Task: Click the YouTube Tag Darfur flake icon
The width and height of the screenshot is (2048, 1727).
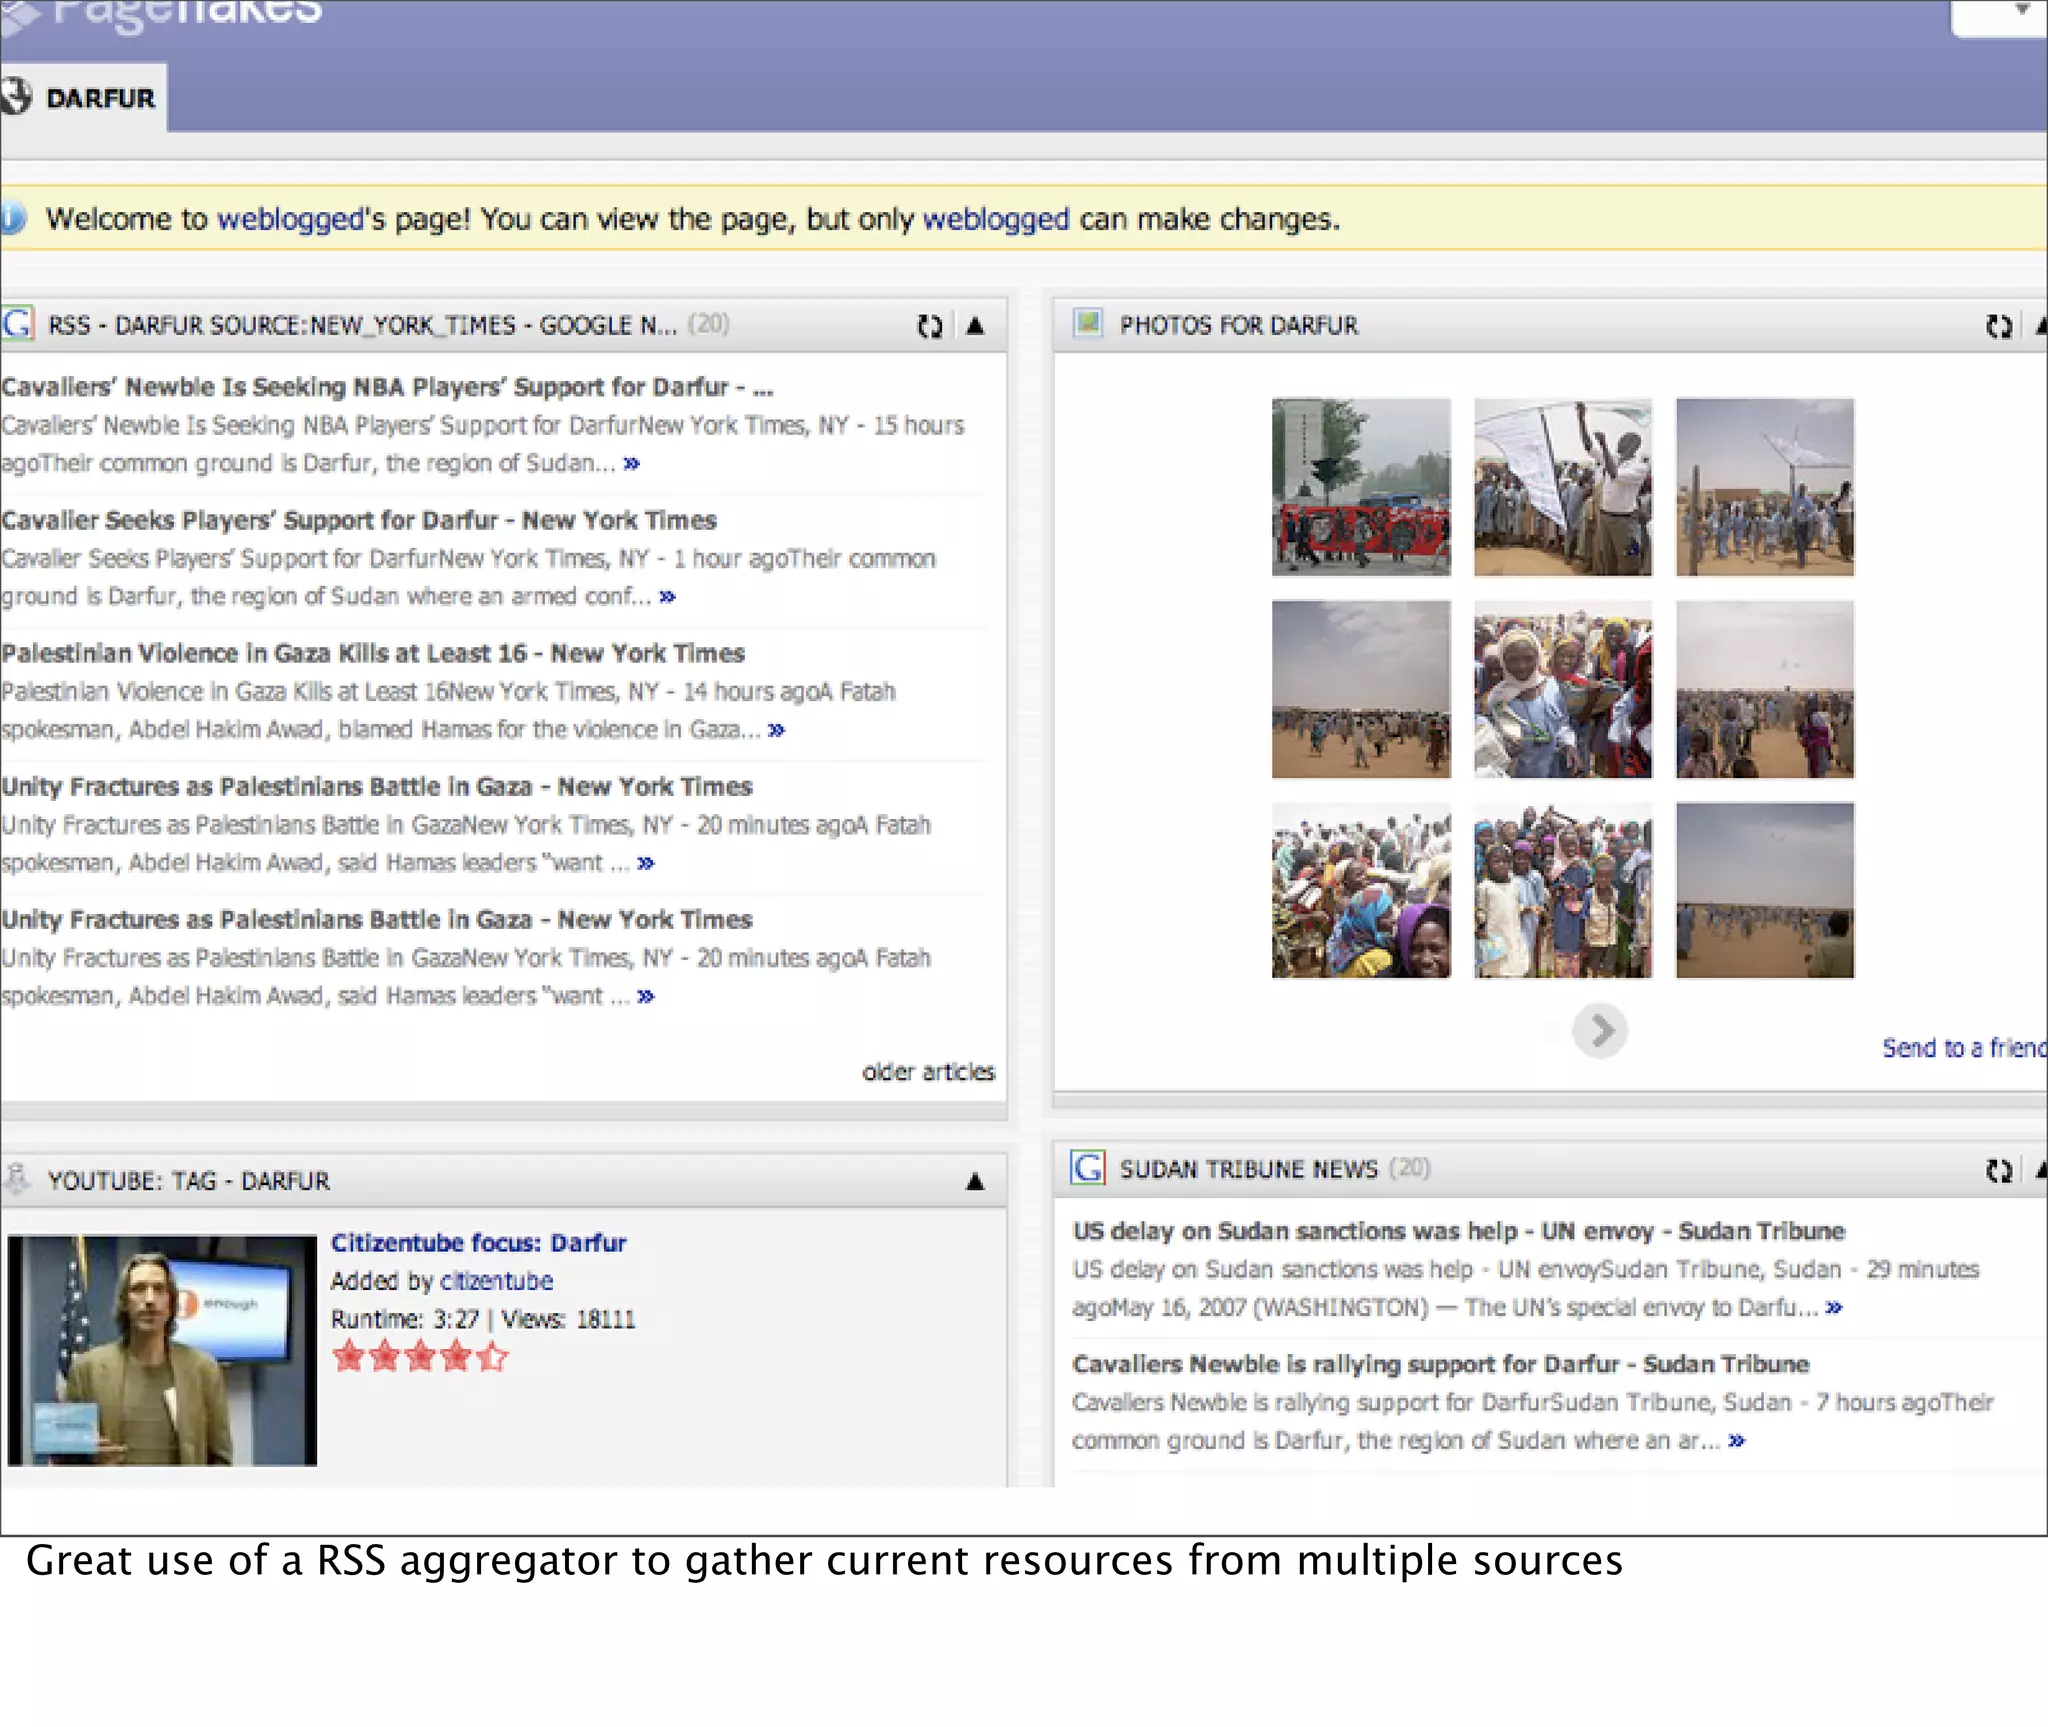Action: (x=17, y=1180)
